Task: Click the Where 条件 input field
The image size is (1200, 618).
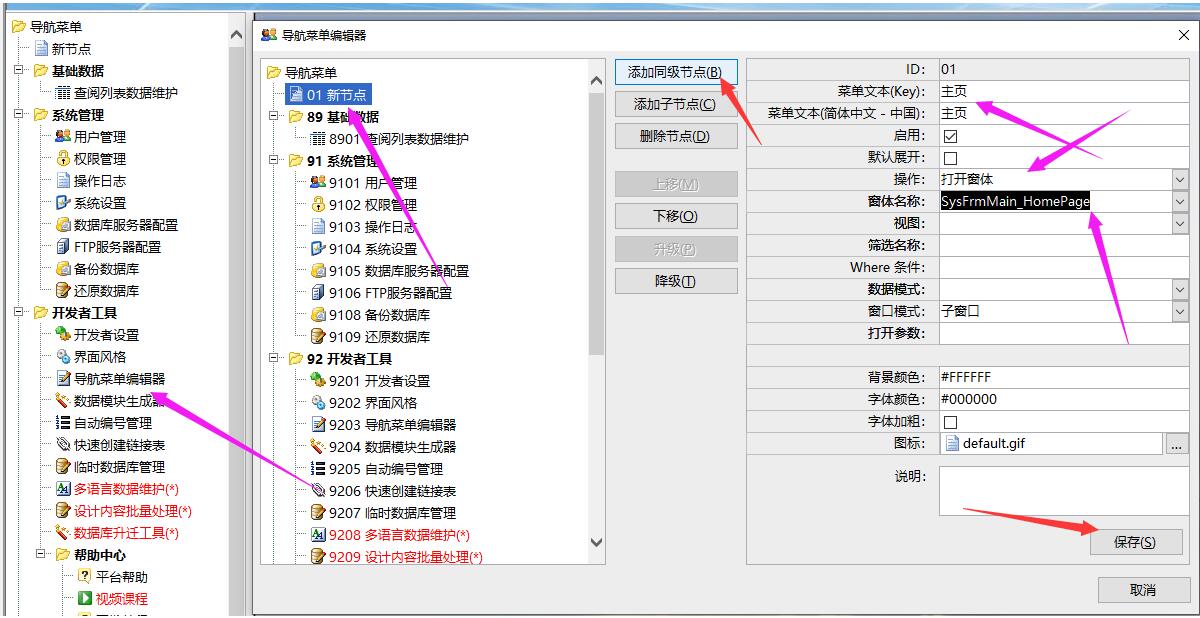Action: pos(1064,268)
